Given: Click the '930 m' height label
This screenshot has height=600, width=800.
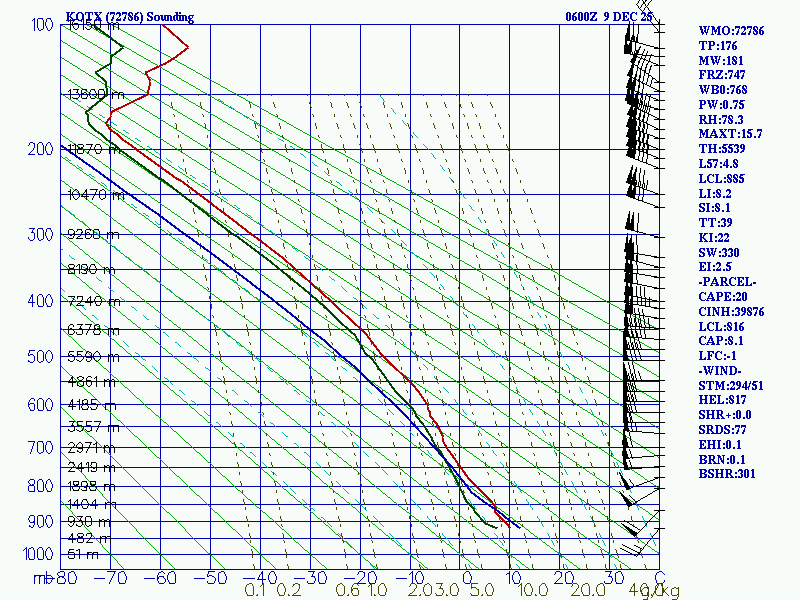Looking at the screenshot, I should tap(89, 522).
